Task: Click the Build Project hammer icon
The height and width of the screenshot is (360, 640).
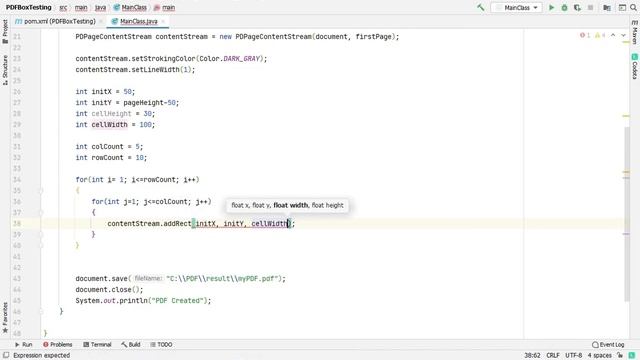Action: pos(480,7)
